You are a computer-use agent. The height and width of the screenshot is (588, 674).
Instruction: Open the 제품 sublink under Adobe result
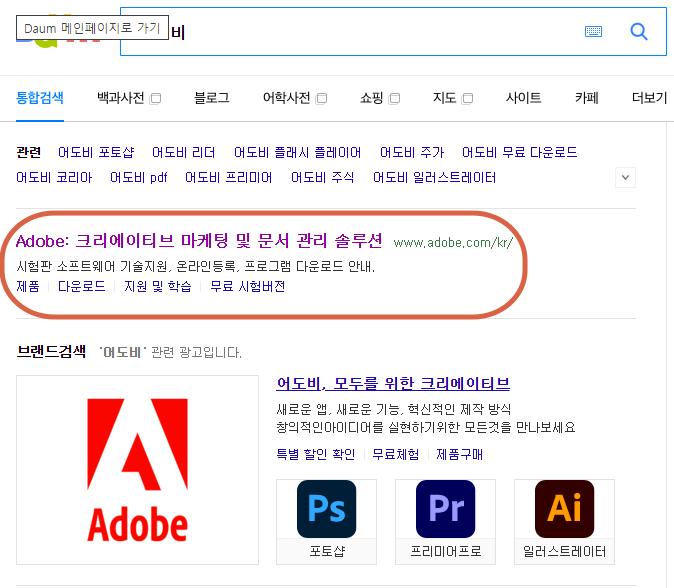28,286
